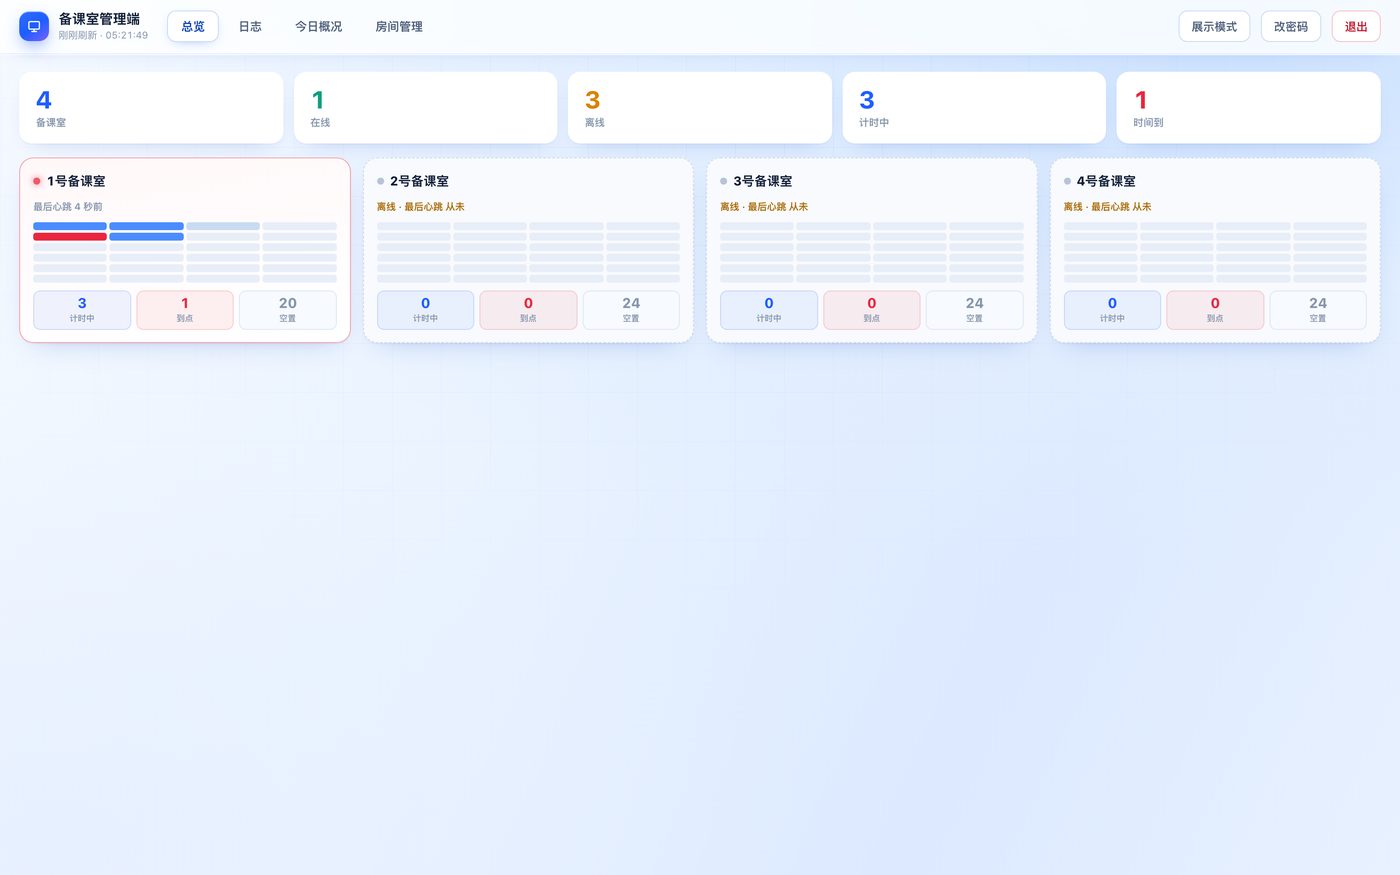Click 计时中 count 0 in 2号备课室
Screen dimensions: 1400x875
[425, 310]
